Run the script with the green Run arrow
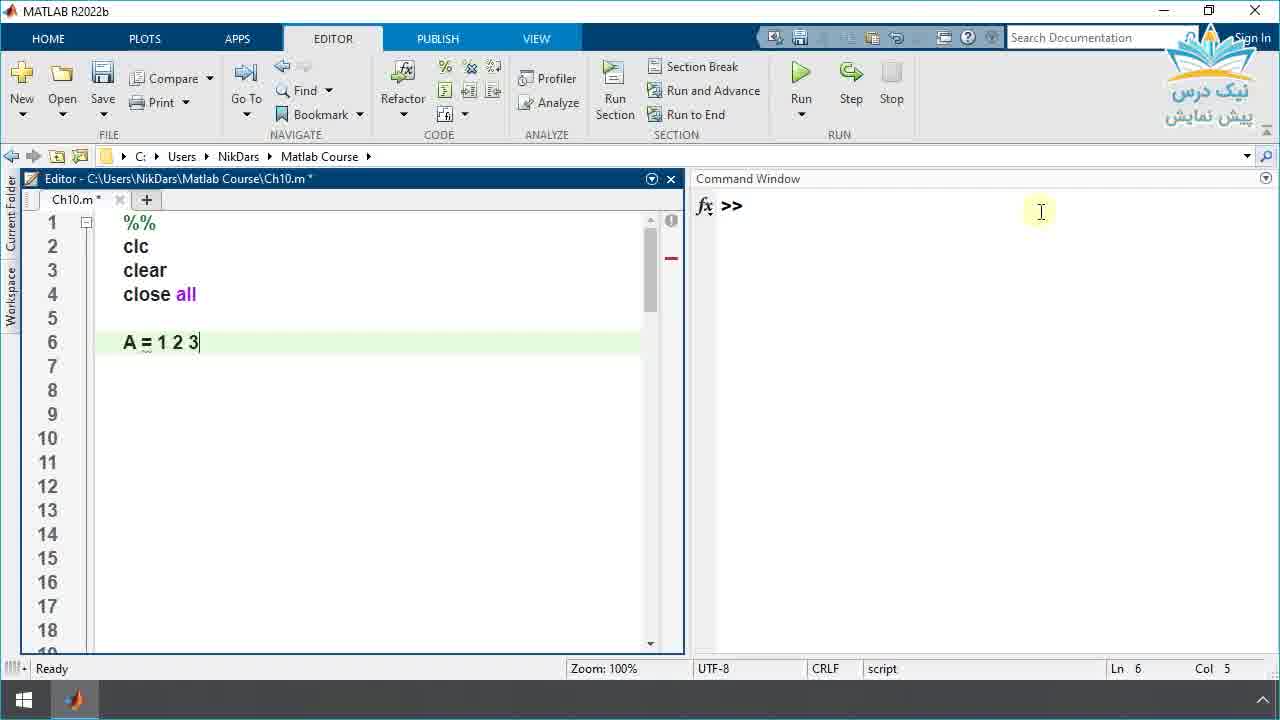Viewport: 1280px width, 720px height. 801,73
